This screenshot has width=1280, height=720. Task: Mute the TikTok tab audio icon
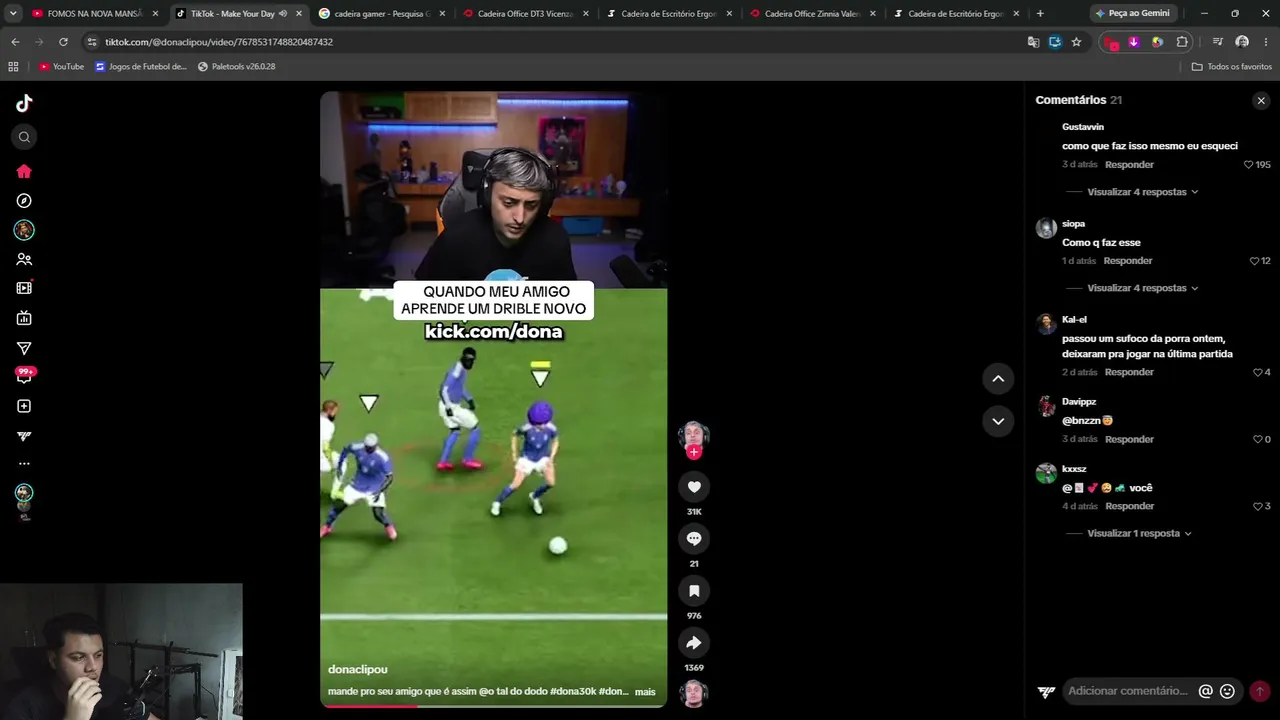[x=283, y=14]
